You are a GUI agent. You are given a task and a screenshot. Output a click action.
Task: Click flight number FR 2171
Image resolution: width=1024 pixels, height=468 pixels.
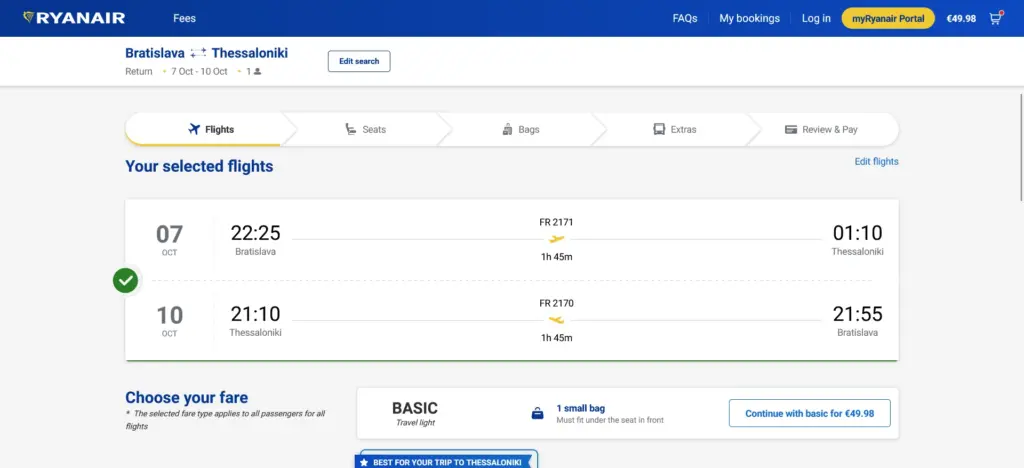coord(556,222)
